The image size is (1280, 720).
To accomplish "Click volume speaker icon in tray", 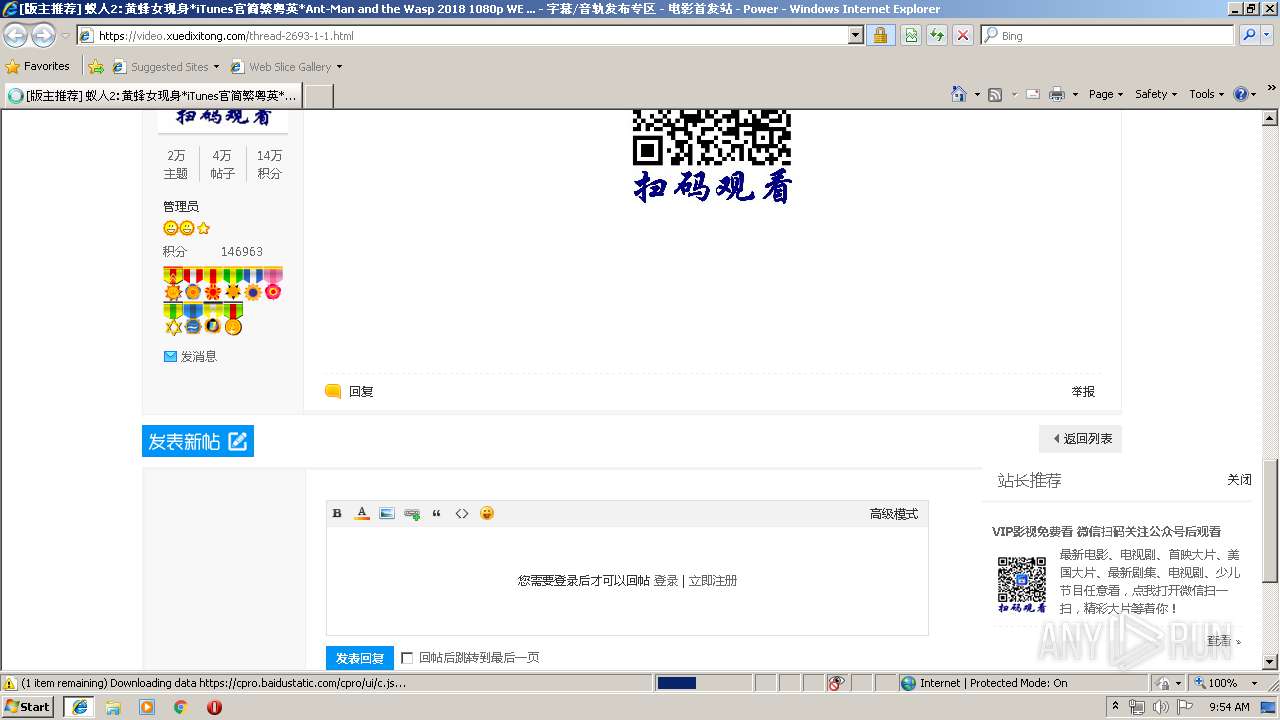I will coord(1161,707).
